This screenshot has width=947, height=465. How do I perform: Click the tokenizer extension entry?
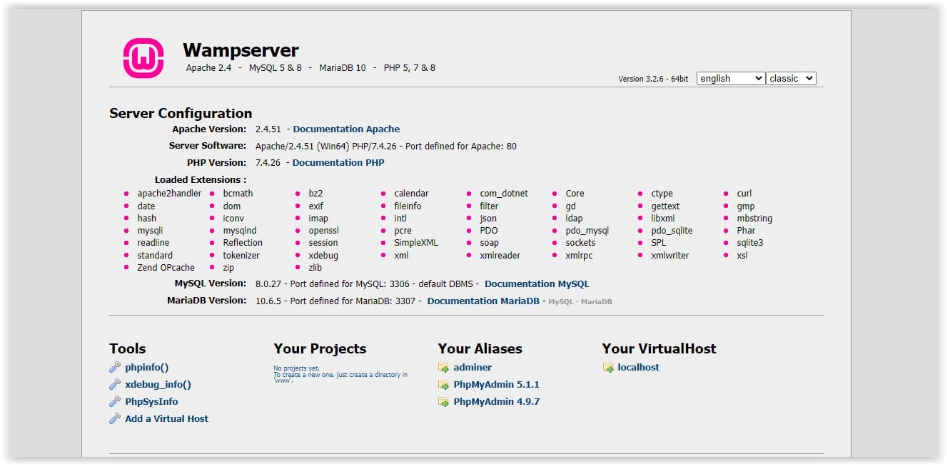click(x=241, y=255)
